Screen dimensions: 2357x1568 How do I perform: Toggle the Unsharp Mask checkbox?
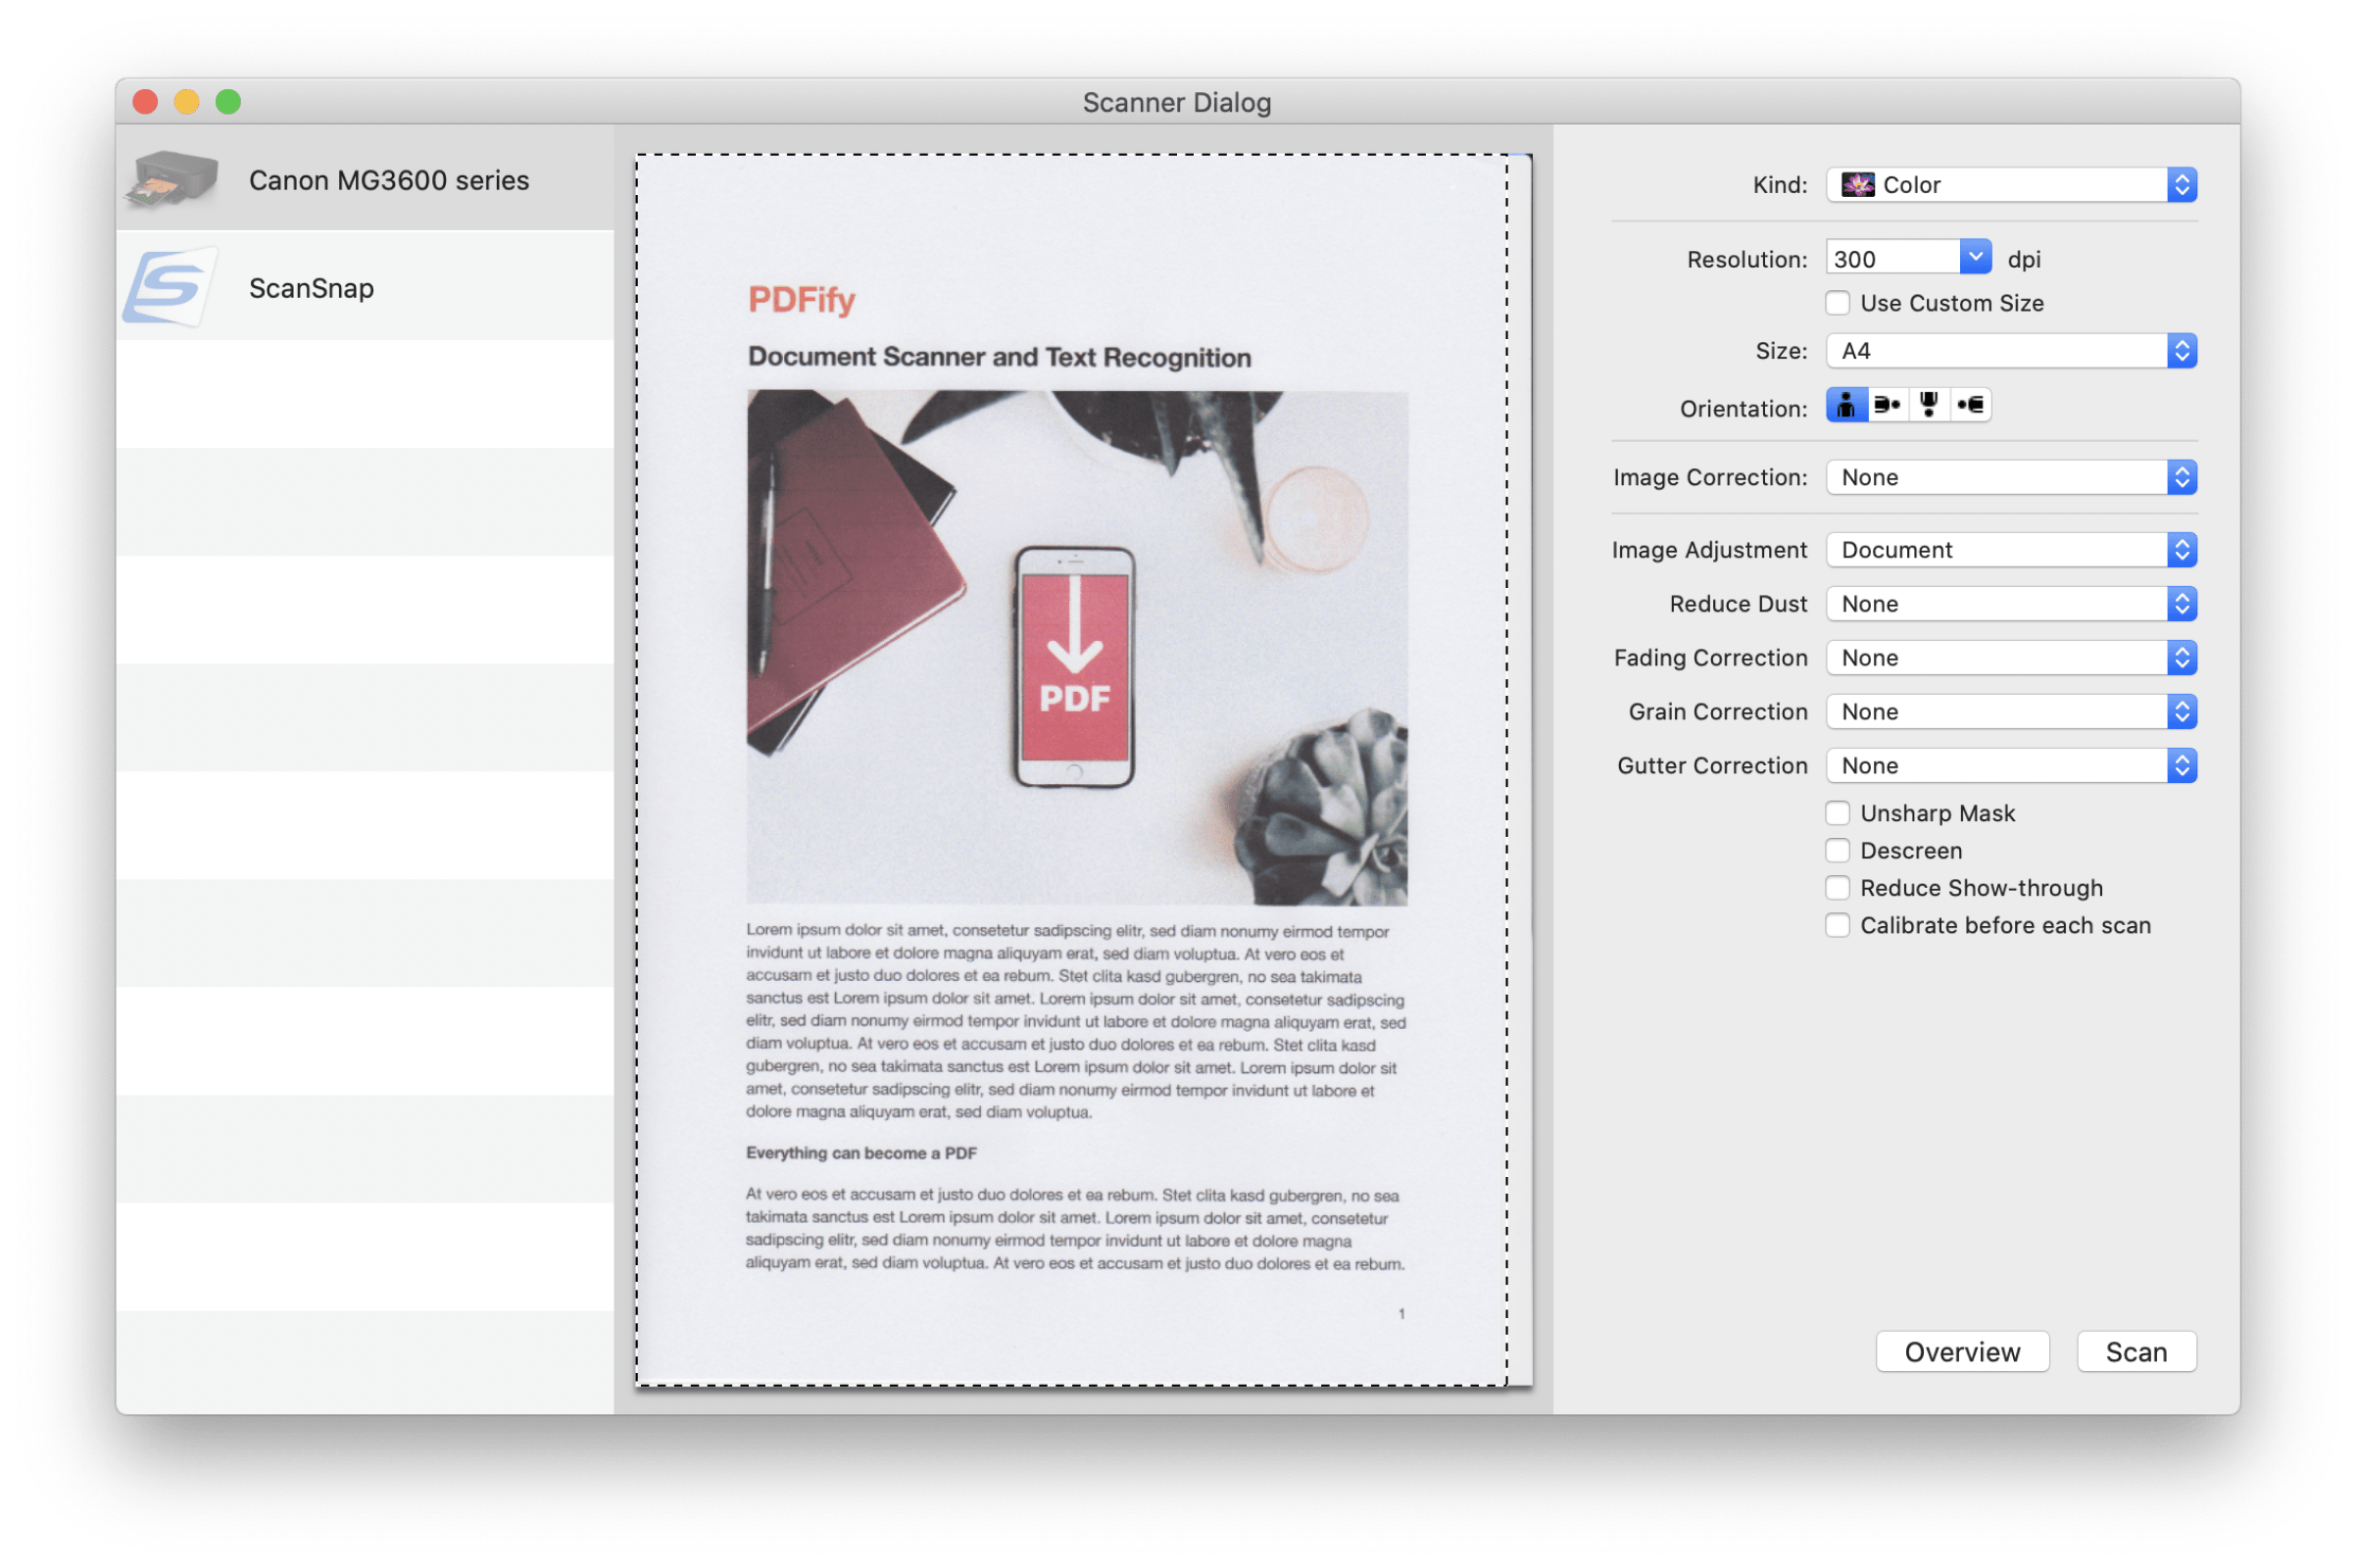pos(1837,813)
